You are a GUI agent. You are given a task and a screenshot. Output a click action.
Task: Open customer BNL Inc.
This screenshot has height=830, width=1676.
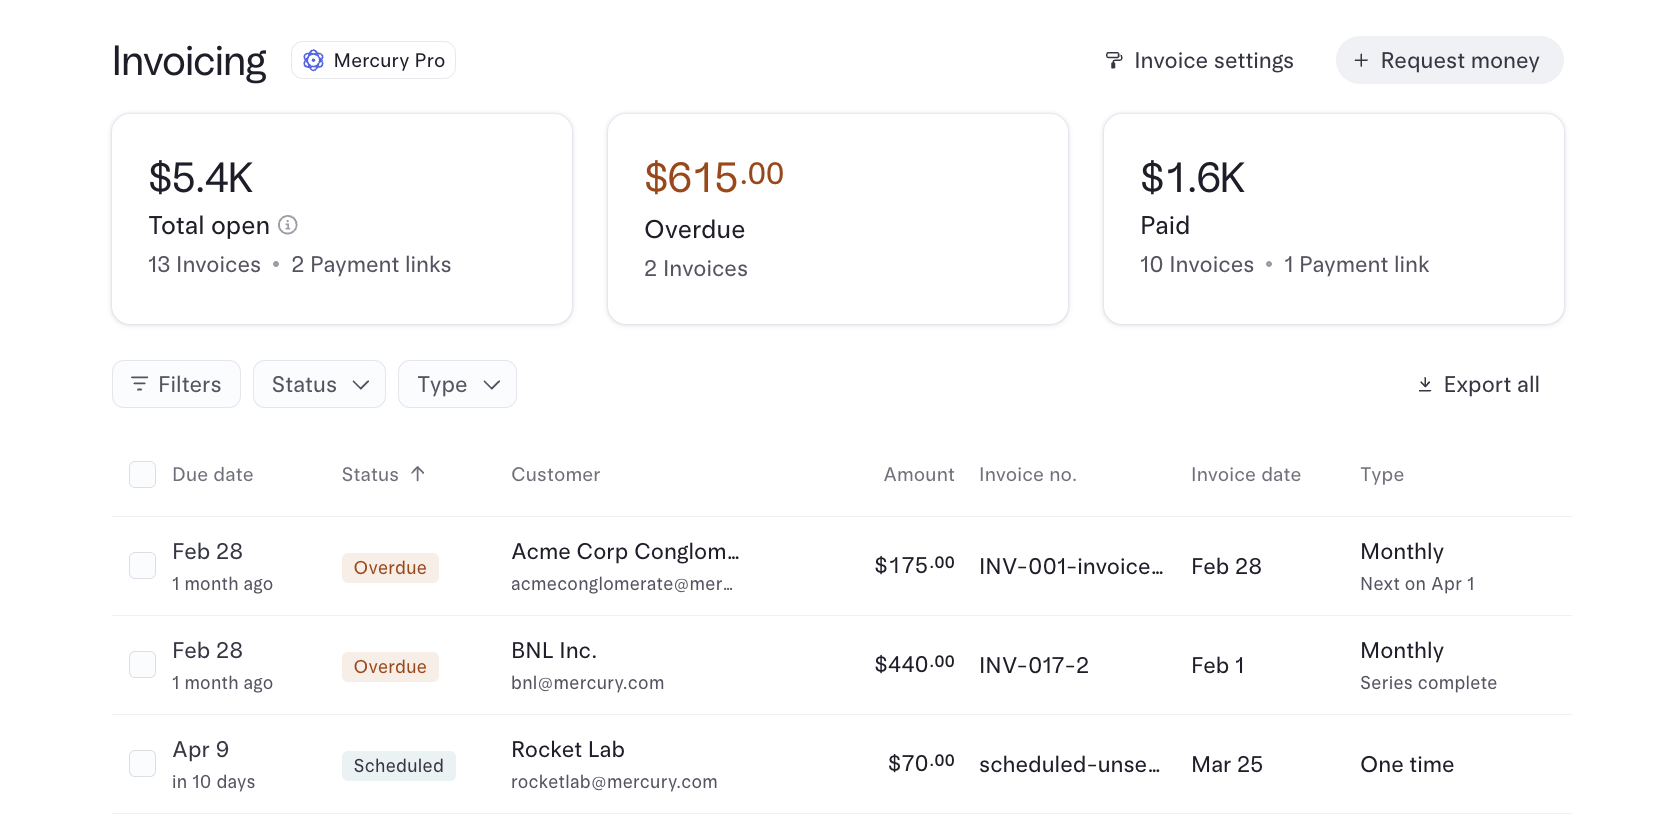pos(554,651)
